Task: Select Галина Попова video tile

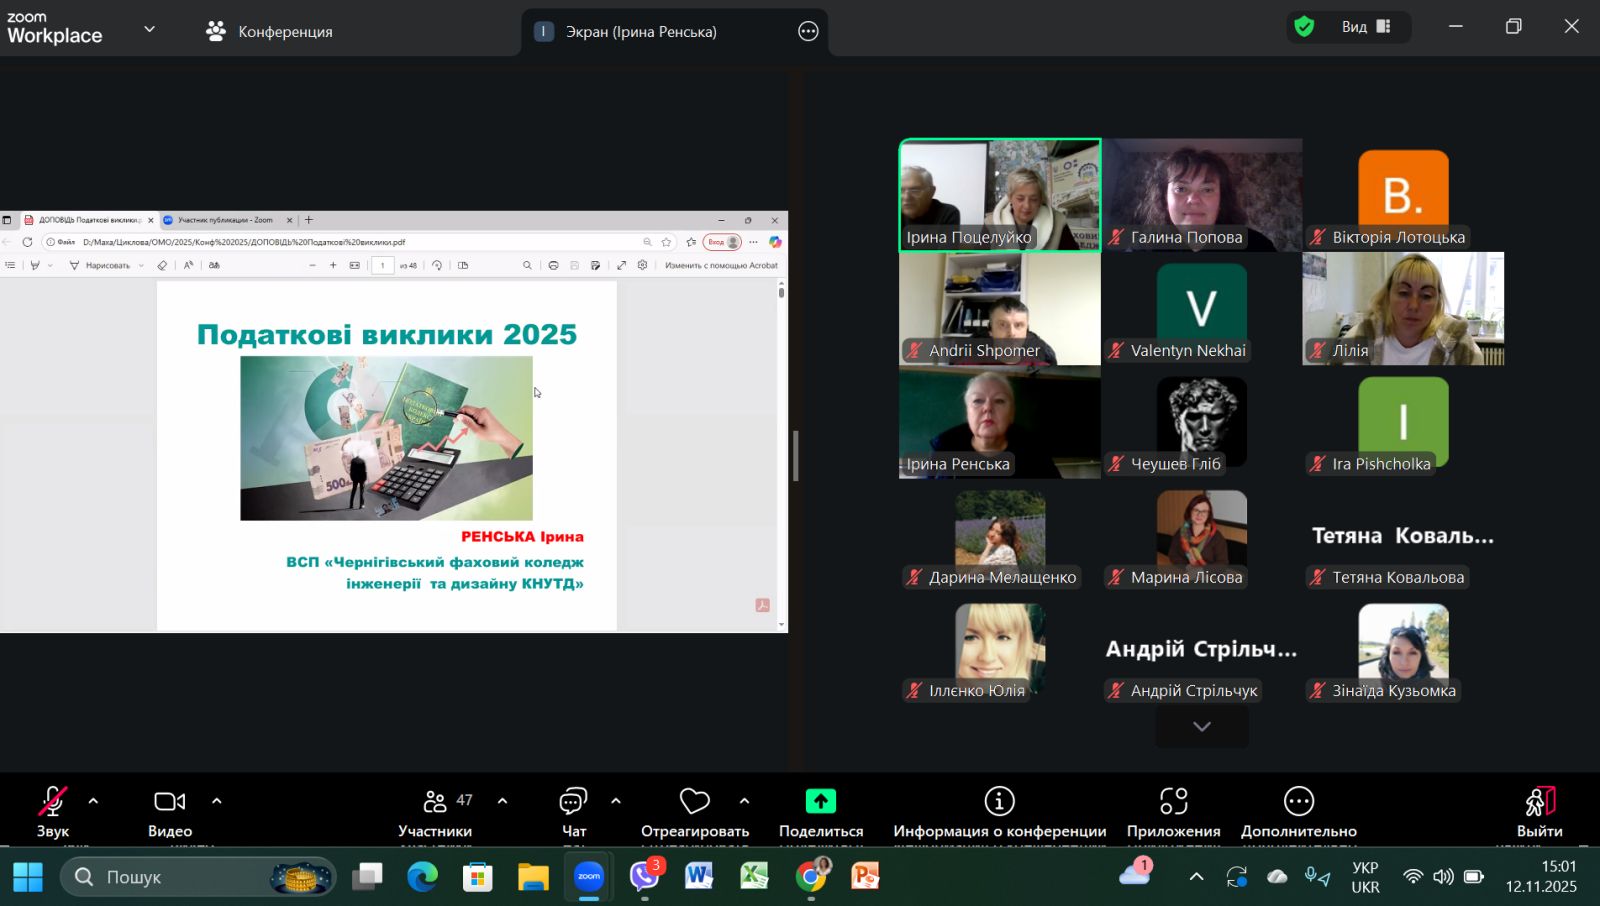Action: click(1202, 194)
